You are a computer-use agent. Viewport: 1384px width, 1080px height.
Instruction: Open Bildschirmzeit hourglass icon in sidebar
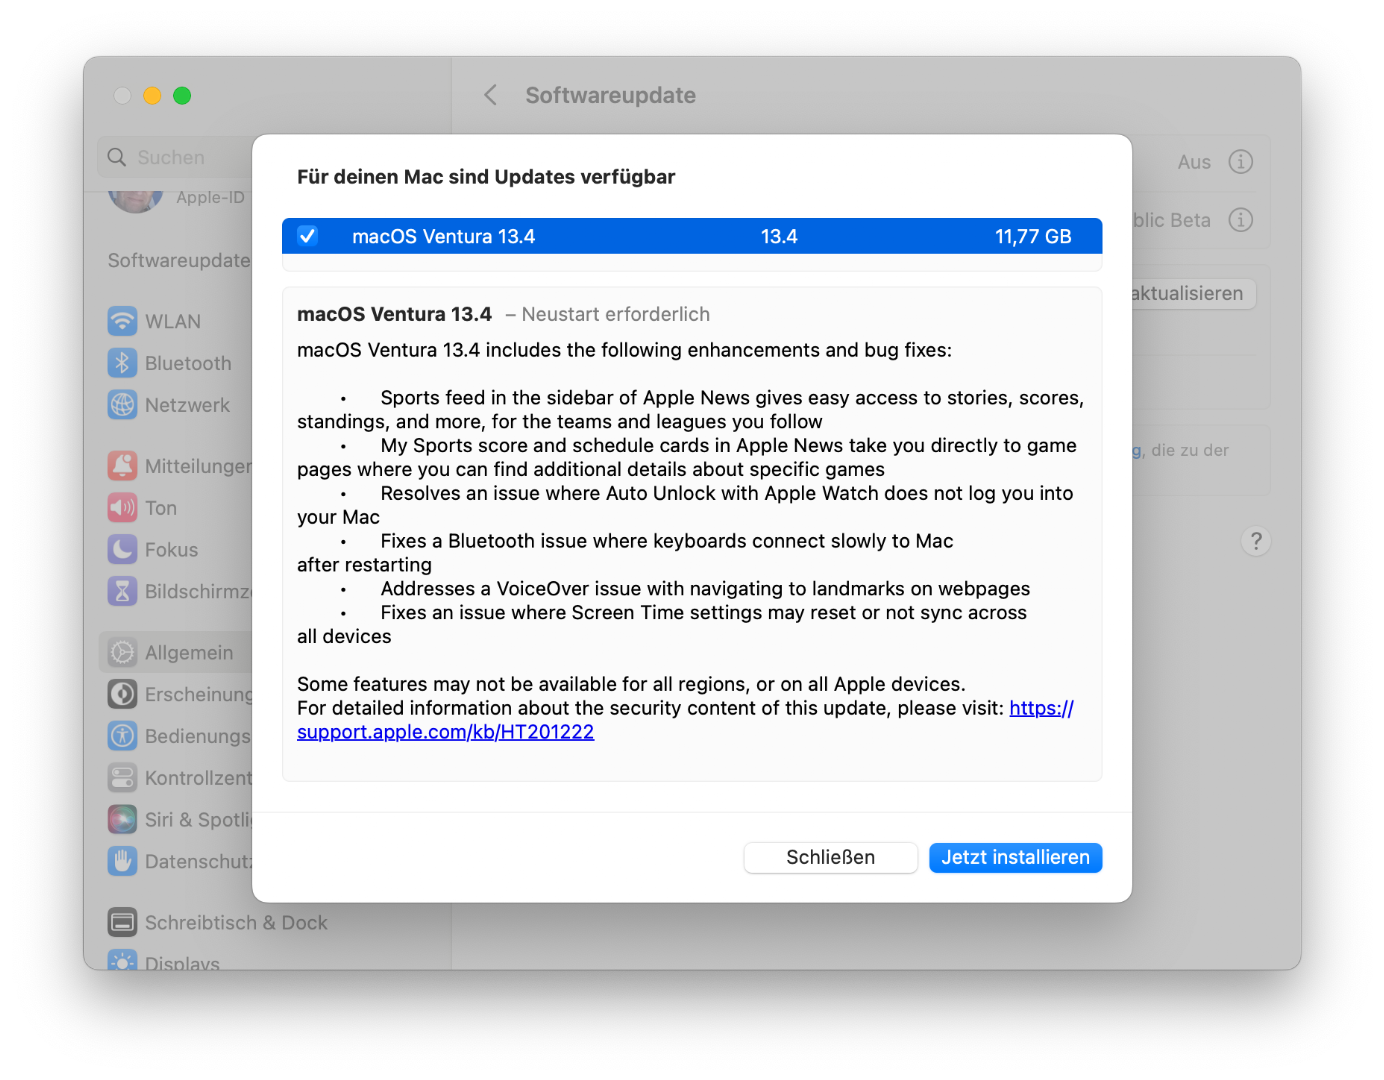click(x=122, y=592)
